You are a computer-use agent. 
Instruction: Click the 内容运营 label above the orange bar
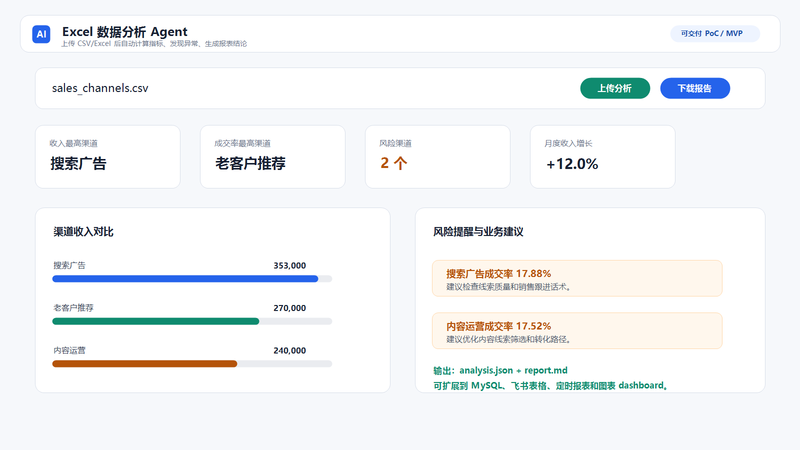[69, 351]
